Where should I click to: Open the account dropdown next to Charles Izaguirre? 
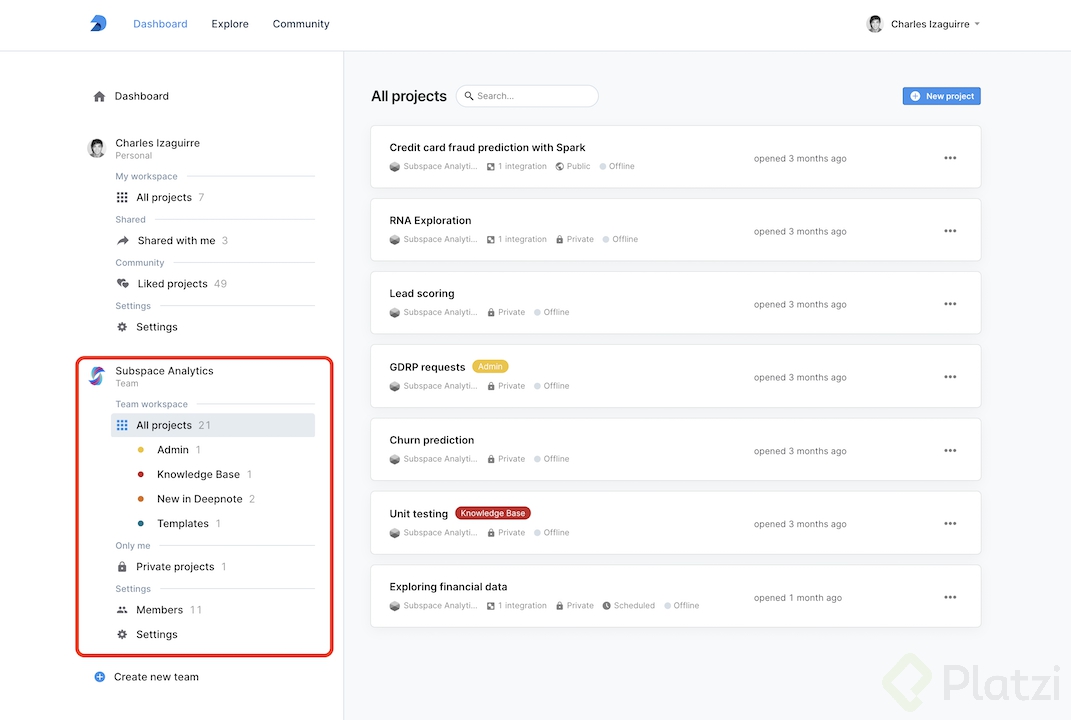pos(977,23)
